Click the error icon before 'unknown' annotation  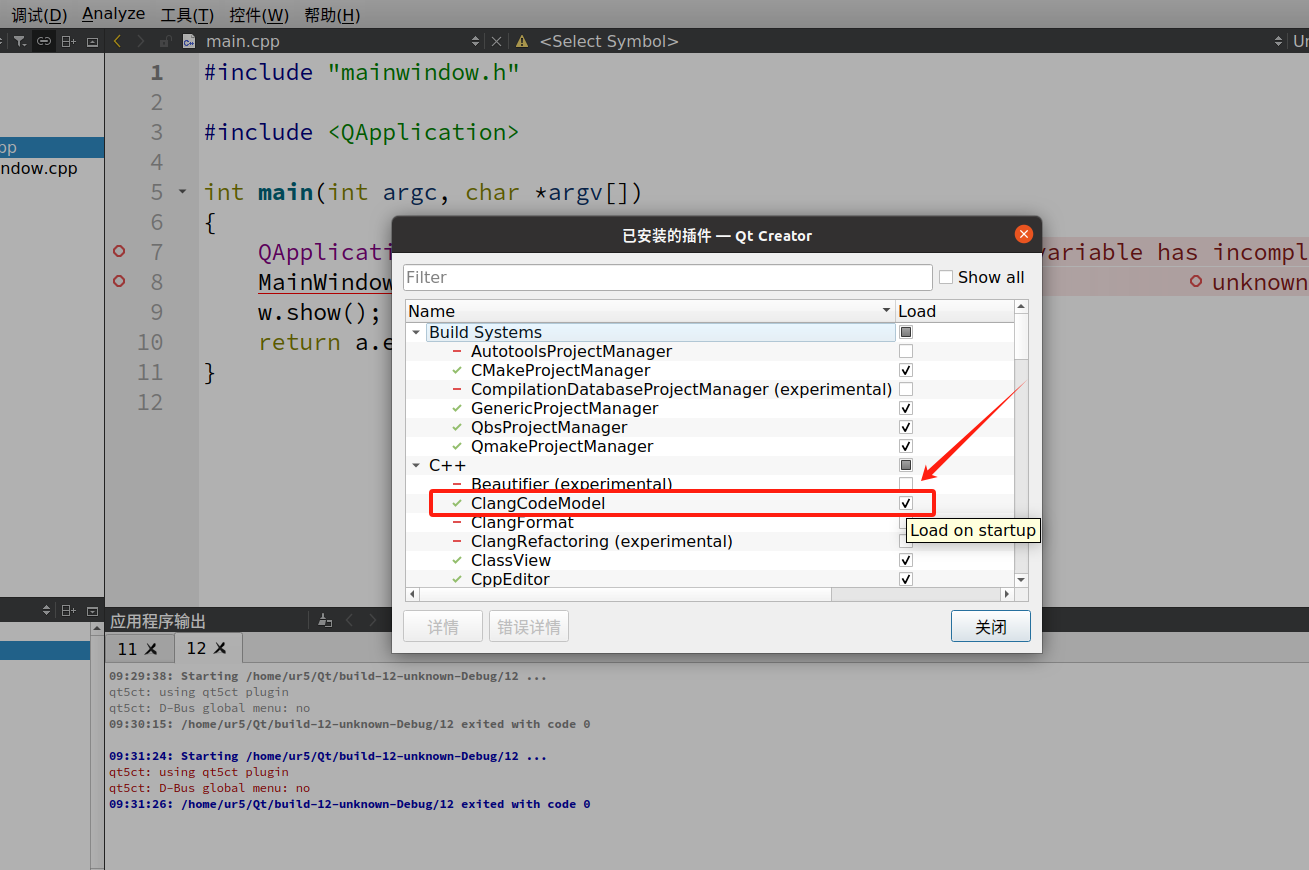(x=1196, y=281)
